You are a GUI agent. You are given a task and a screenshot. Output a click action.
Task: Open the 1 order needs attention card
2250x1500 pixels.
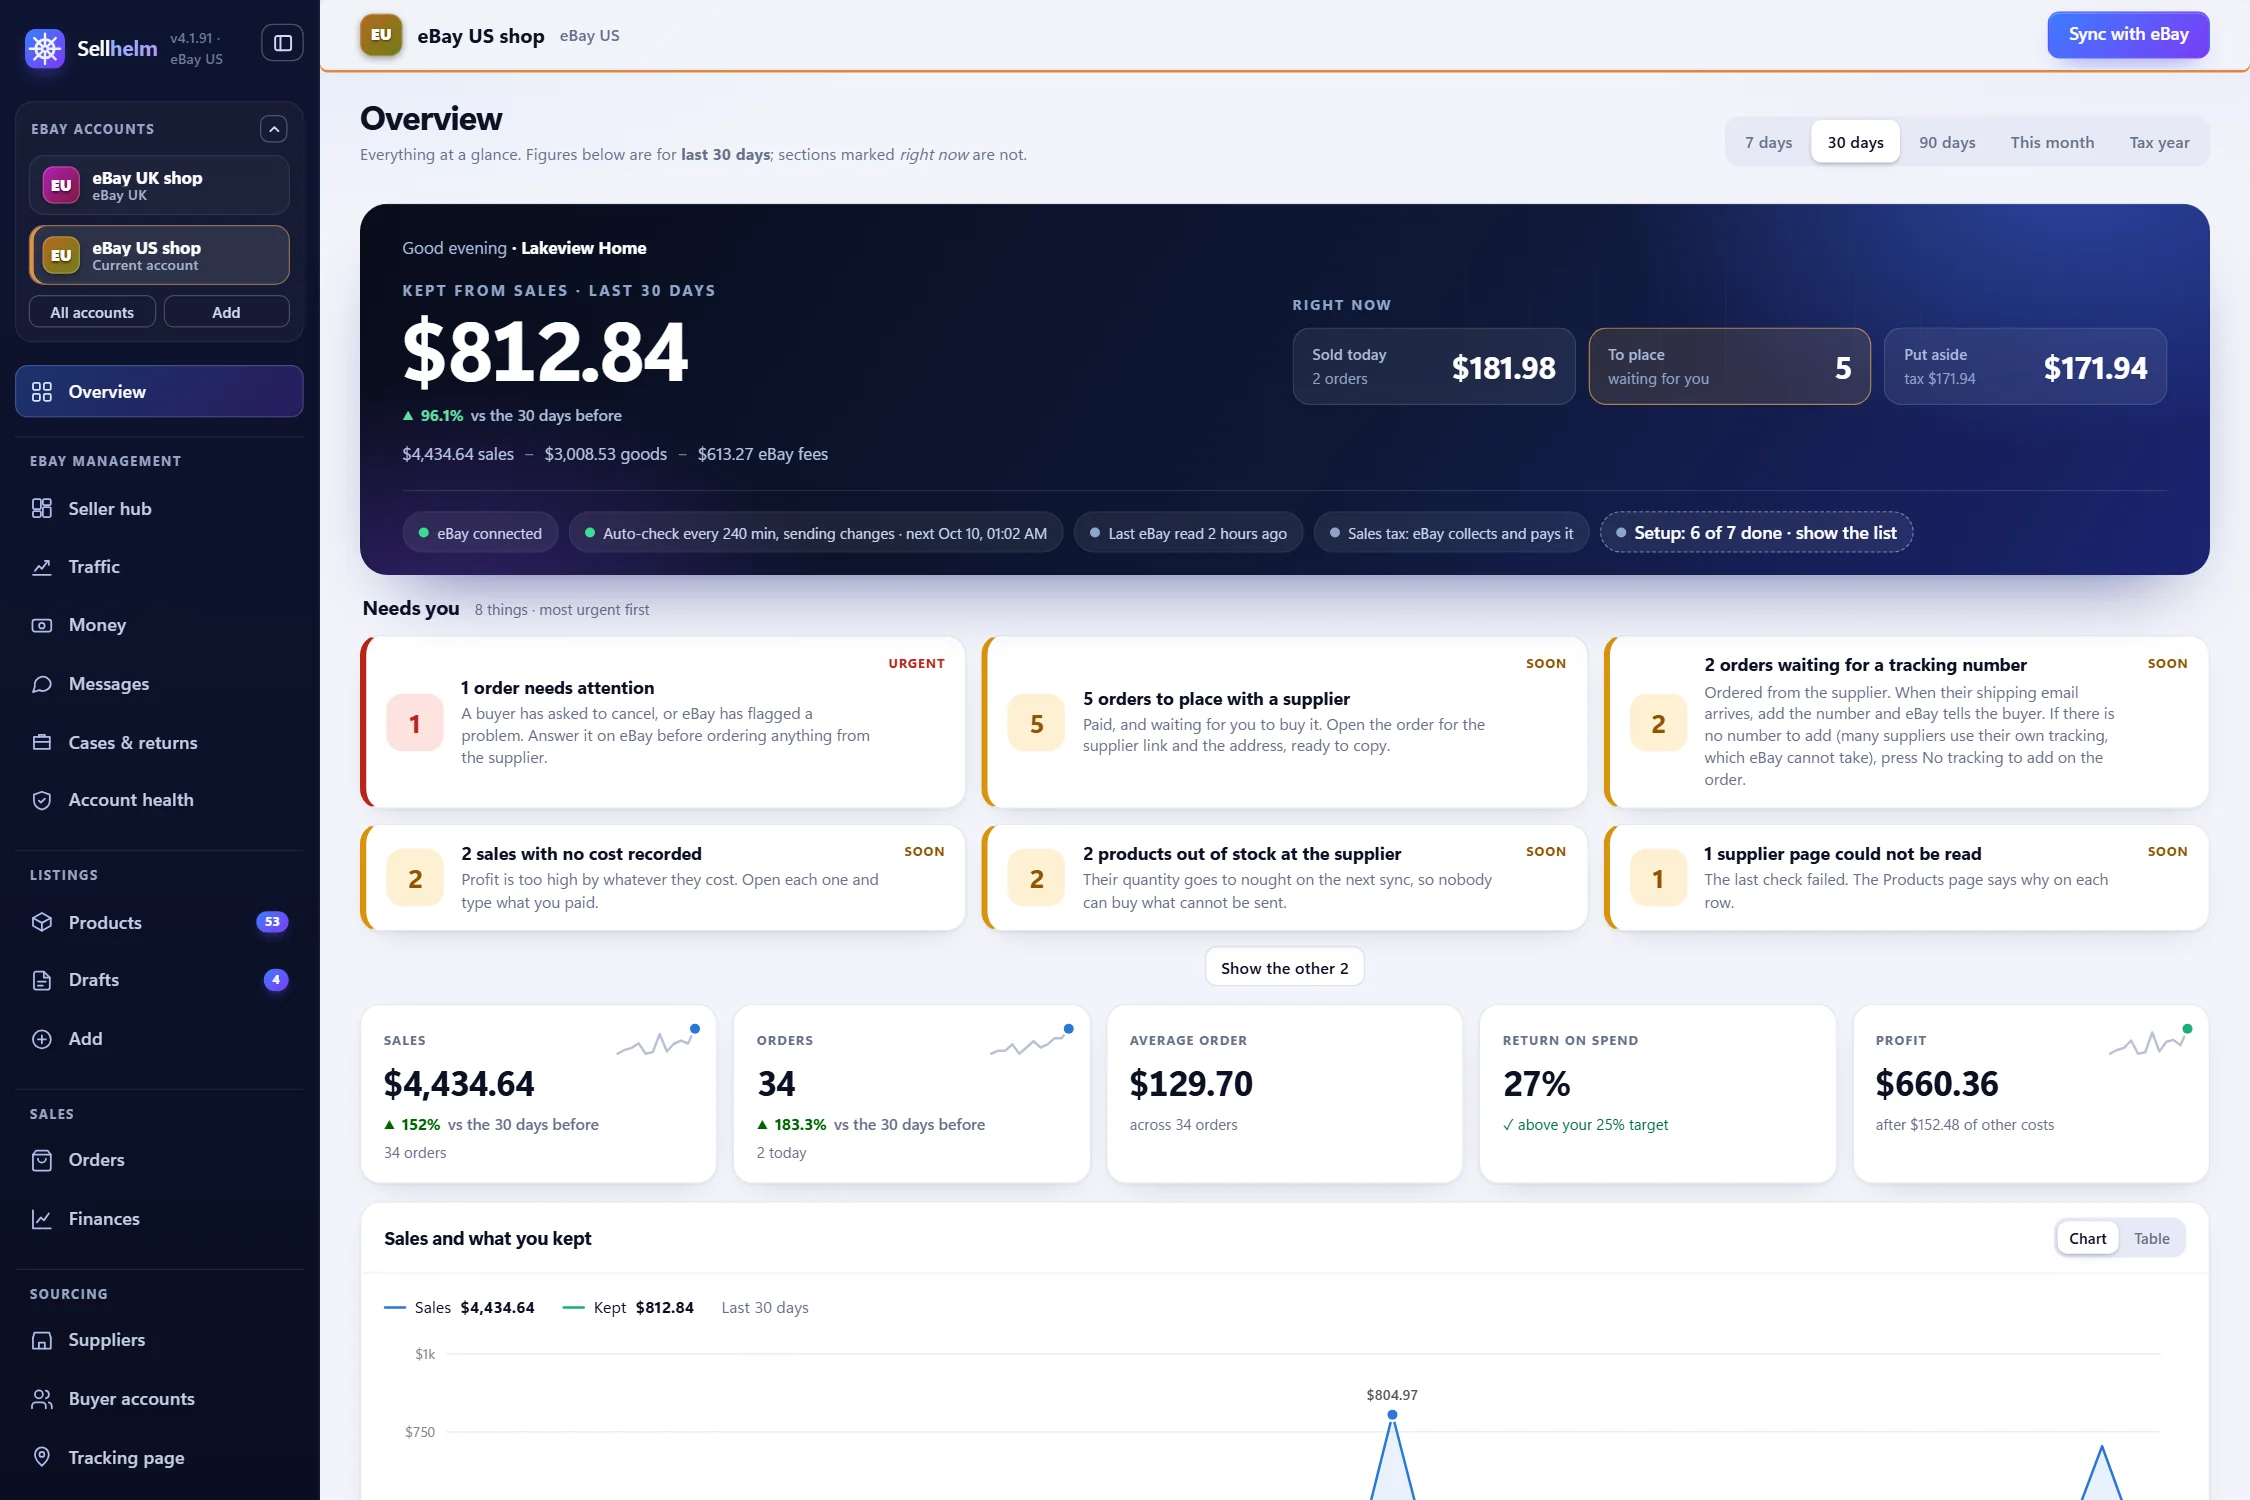(x=663, y=722)
